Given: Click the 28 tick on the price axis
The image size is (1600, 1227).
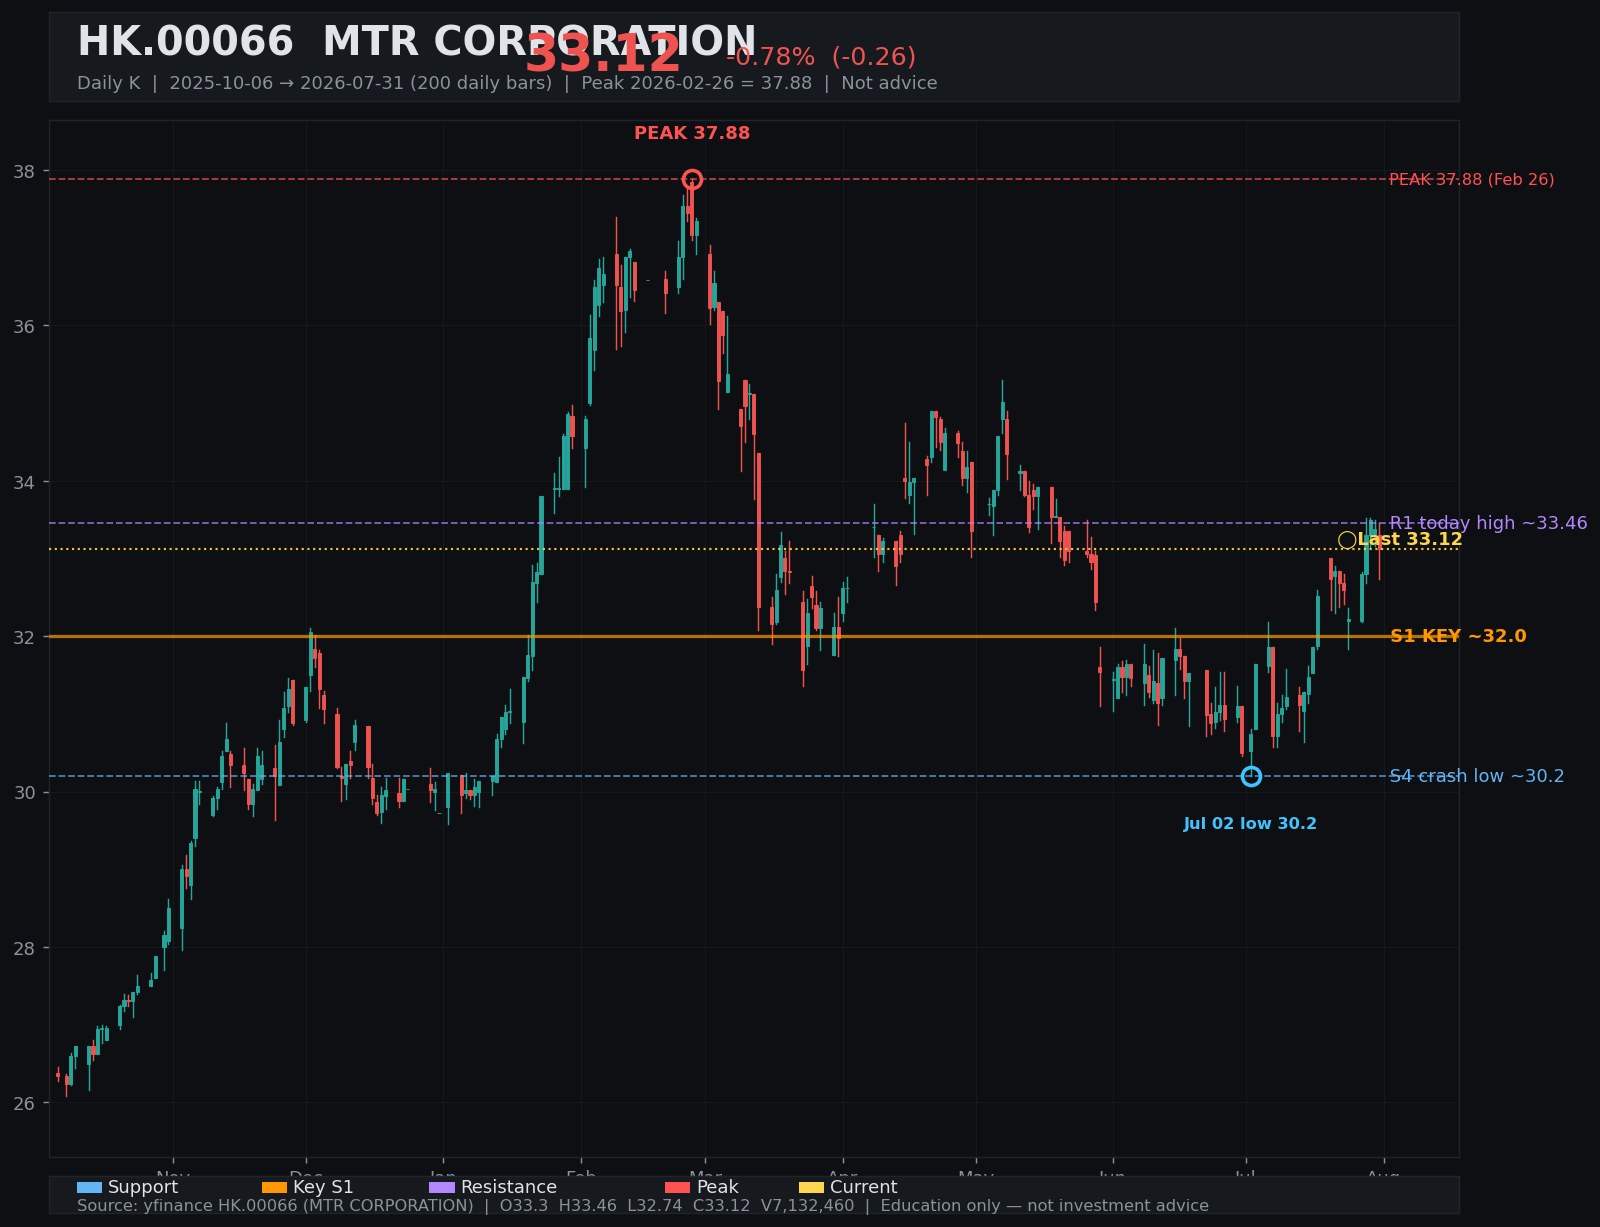Looking at the screenshot, I should tap(24, 948).
